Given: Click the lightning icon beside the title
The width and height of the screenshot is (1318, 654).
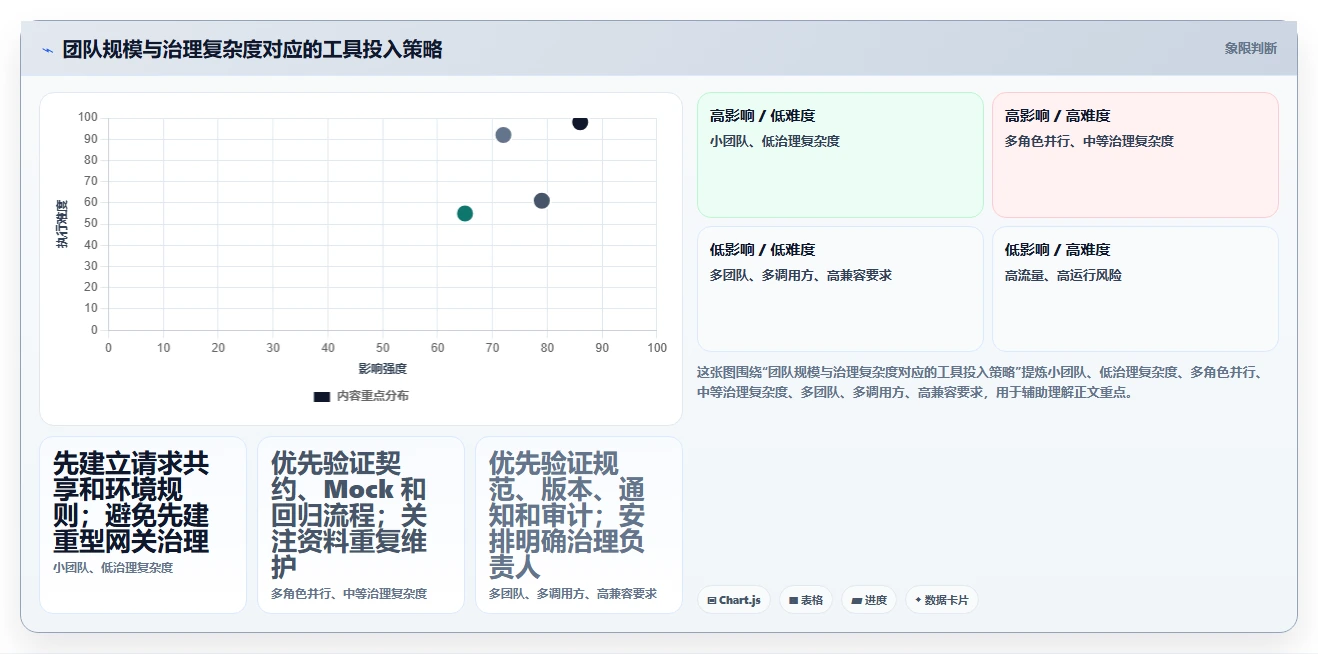Looking at the screenshot, I should click(x=47, y=50).
